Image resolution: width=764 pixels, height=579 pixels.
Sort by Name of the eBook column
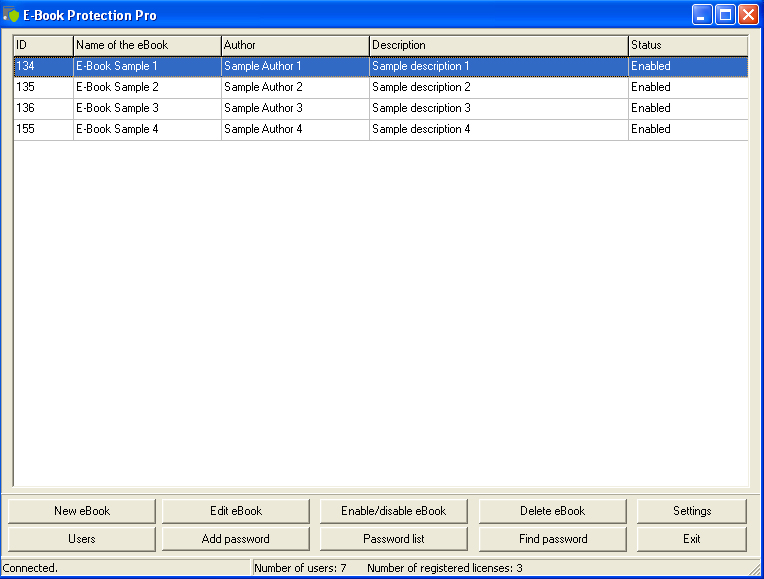[147, 45]
